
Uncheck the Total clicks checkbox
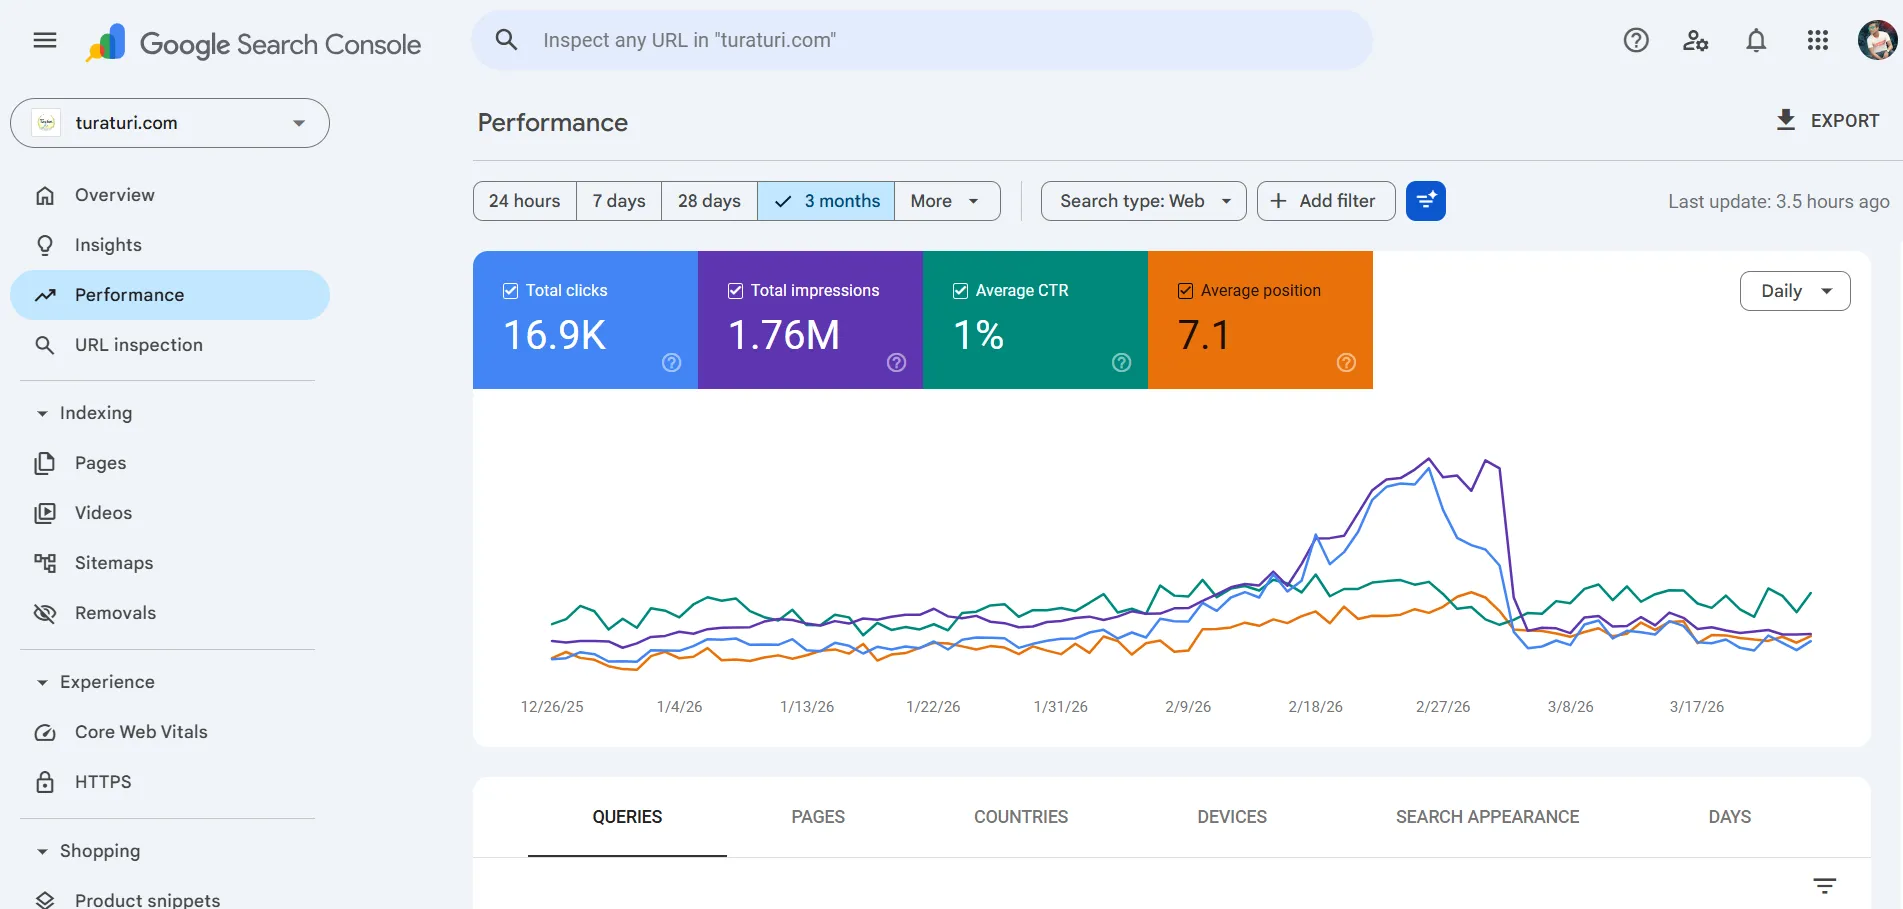(511, 291)
